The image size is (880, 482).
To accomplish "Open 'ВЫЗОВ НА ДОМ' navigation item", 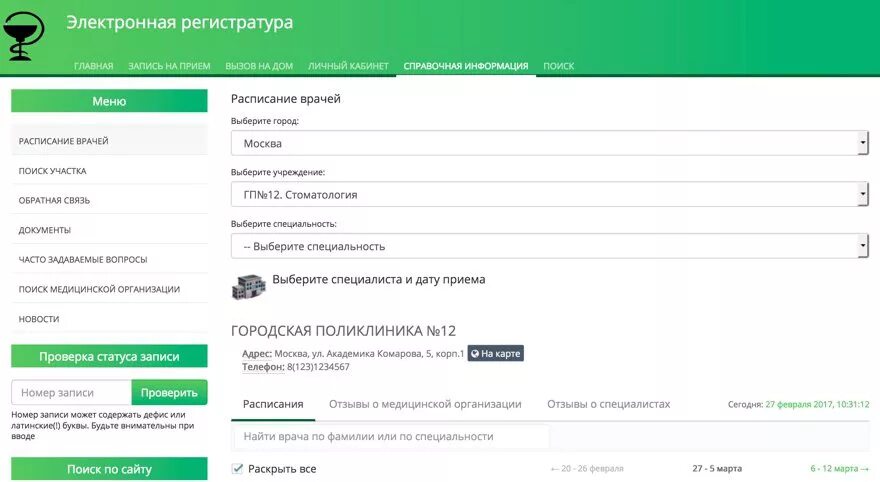I will tap(259, 66).
